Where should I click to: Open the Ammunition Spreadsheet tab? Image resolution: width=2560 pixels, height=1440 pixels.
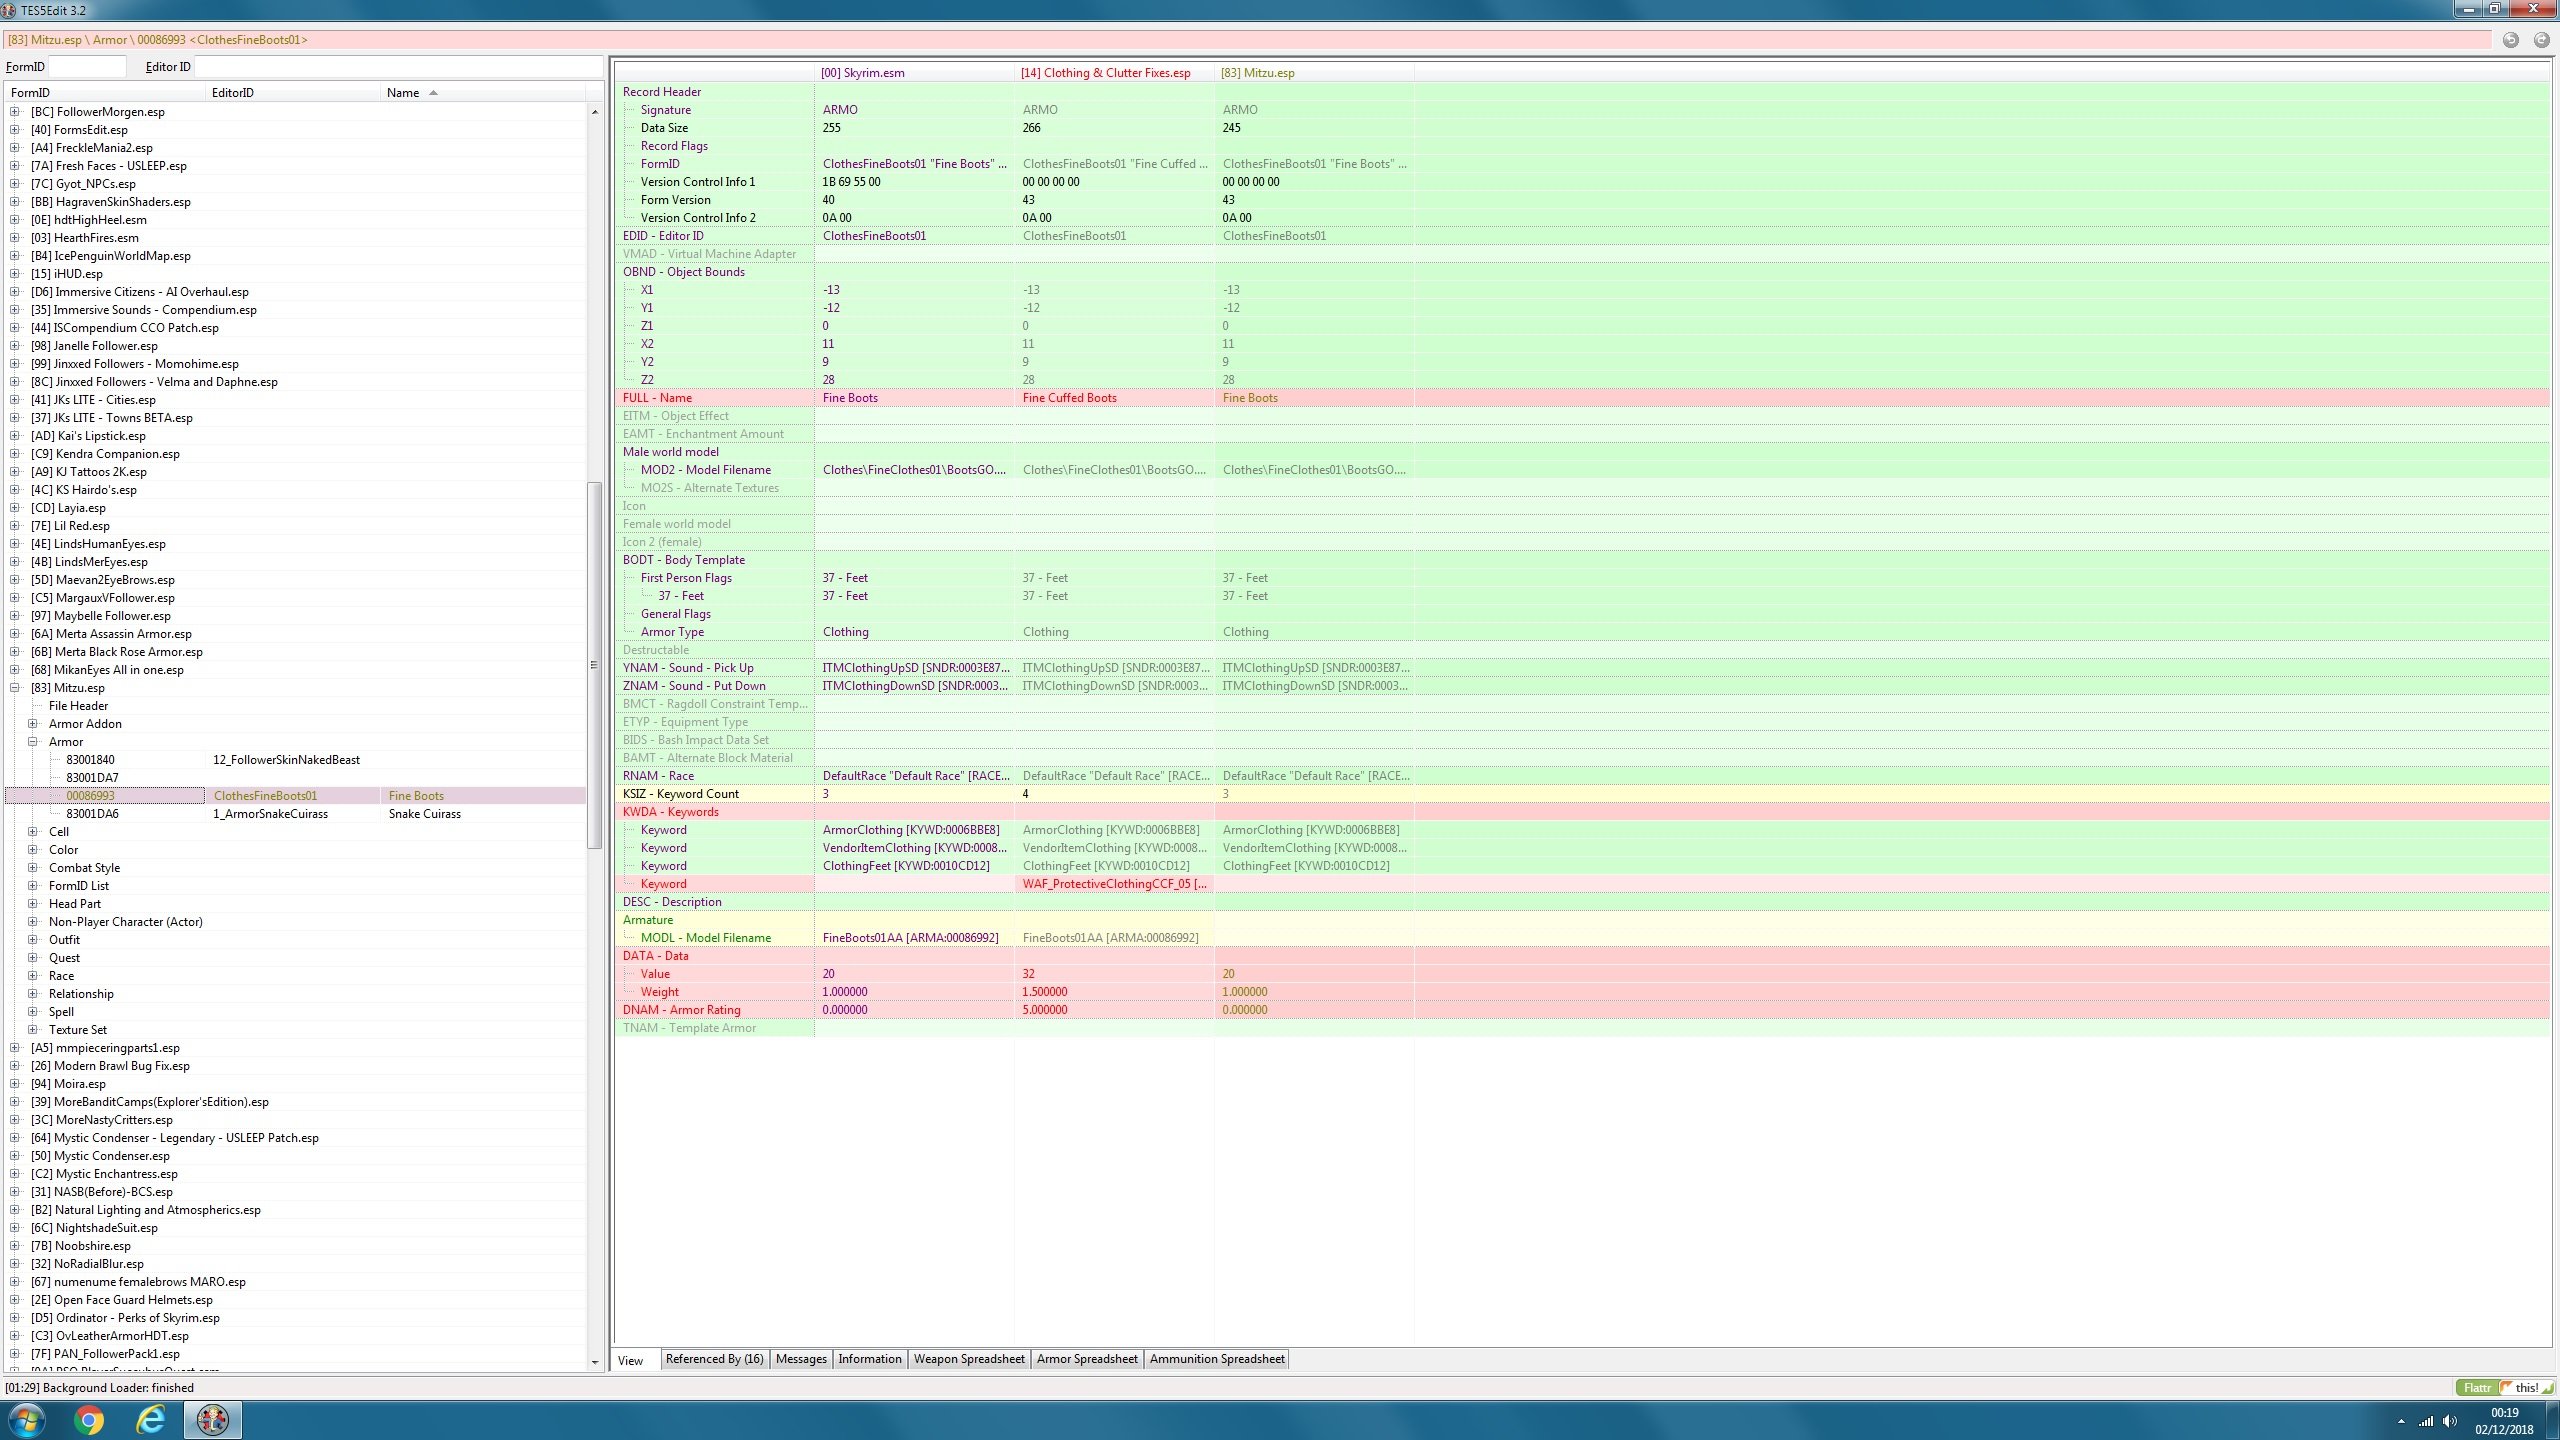point(1217,1359)
